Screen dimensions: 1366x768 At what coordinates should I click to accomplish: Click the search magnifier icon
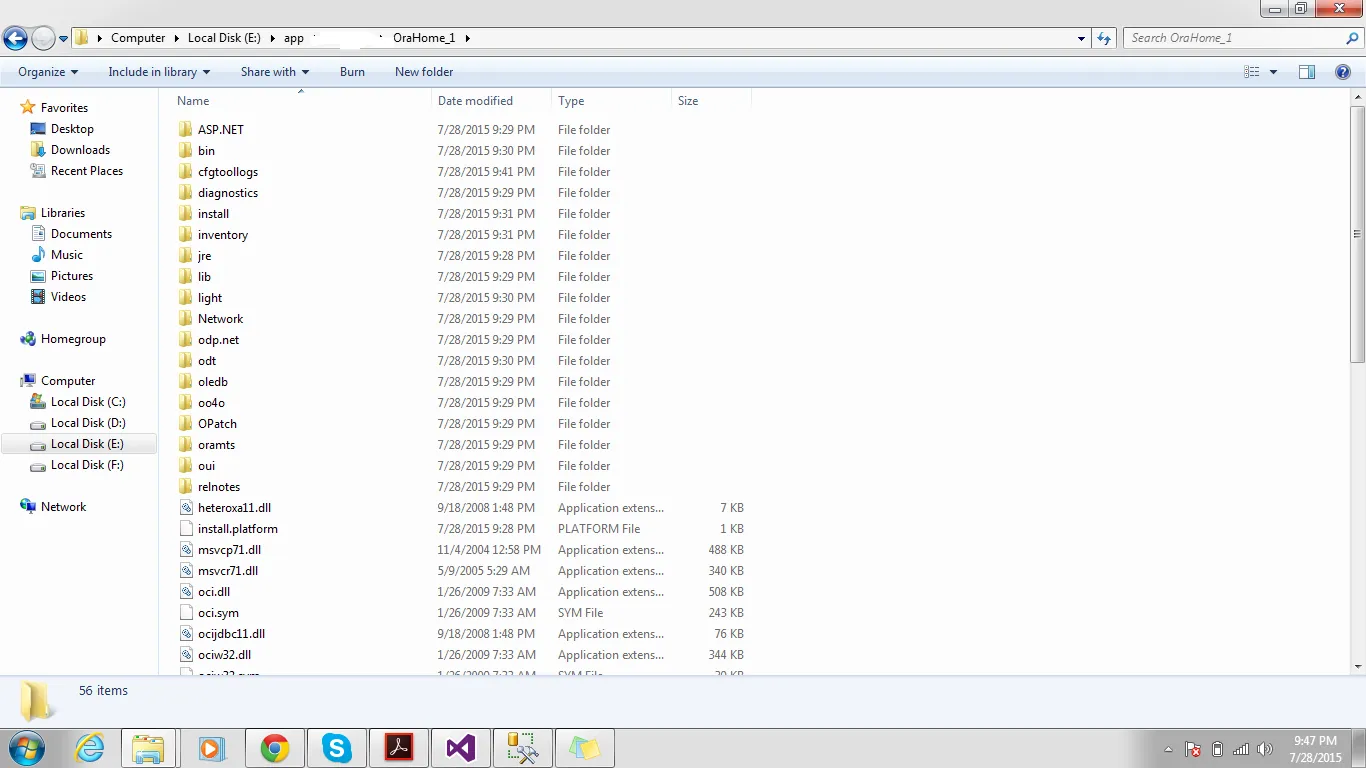pyautogui.click(x=1353, y=38)
